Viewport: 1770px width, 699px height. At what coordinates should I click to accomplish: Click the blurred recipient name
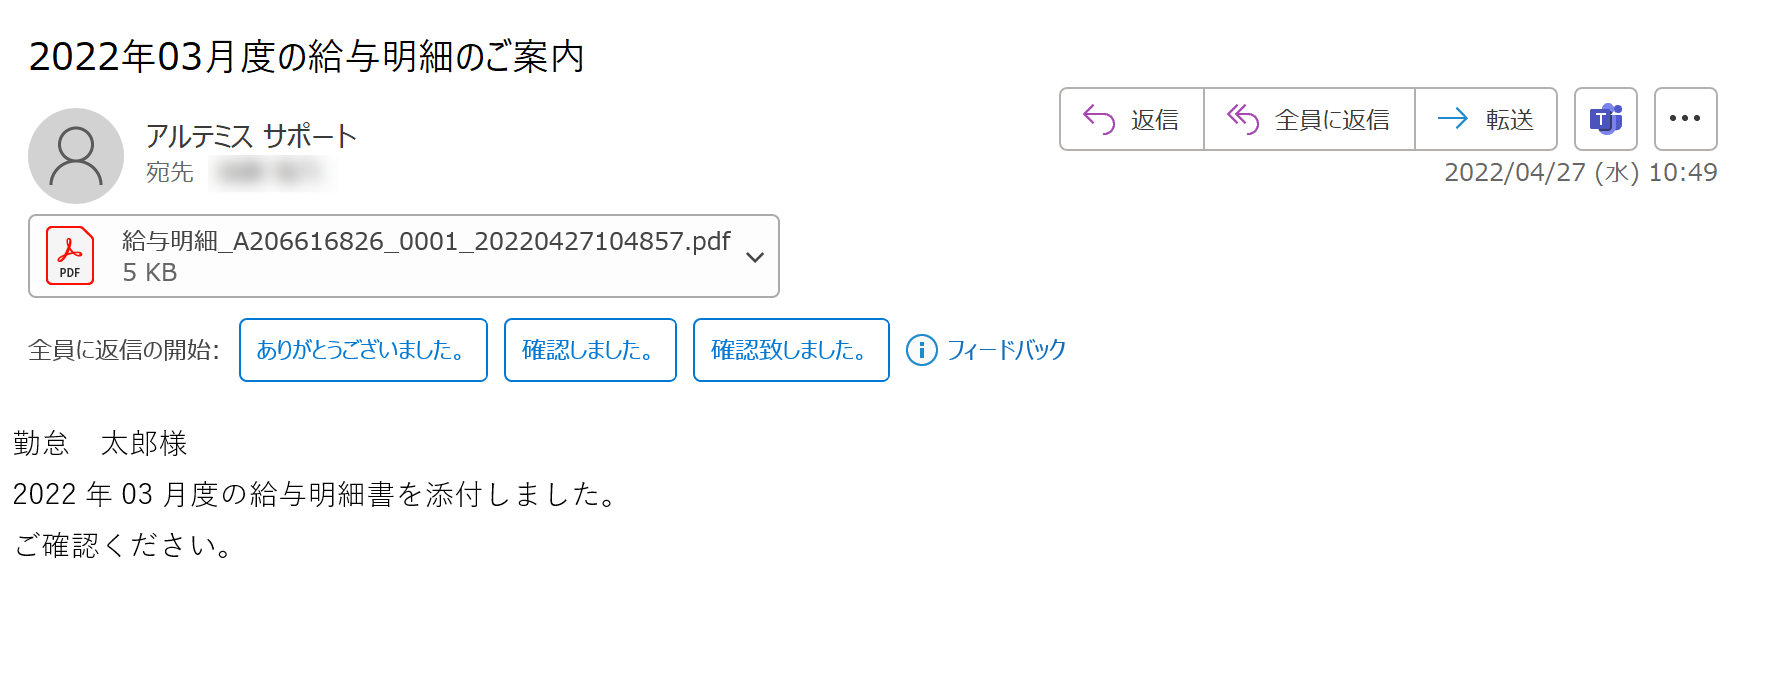tap(271, 173)
